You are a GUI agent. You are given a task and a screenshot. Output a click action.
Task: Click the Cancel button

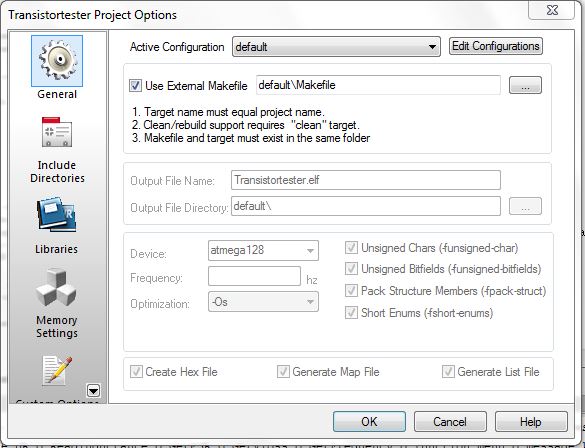click(450, 422)
